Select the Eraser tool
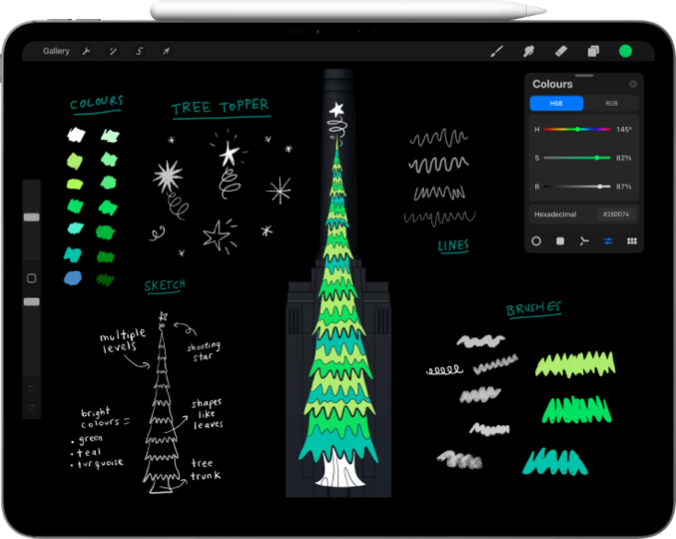 [561, 51]
